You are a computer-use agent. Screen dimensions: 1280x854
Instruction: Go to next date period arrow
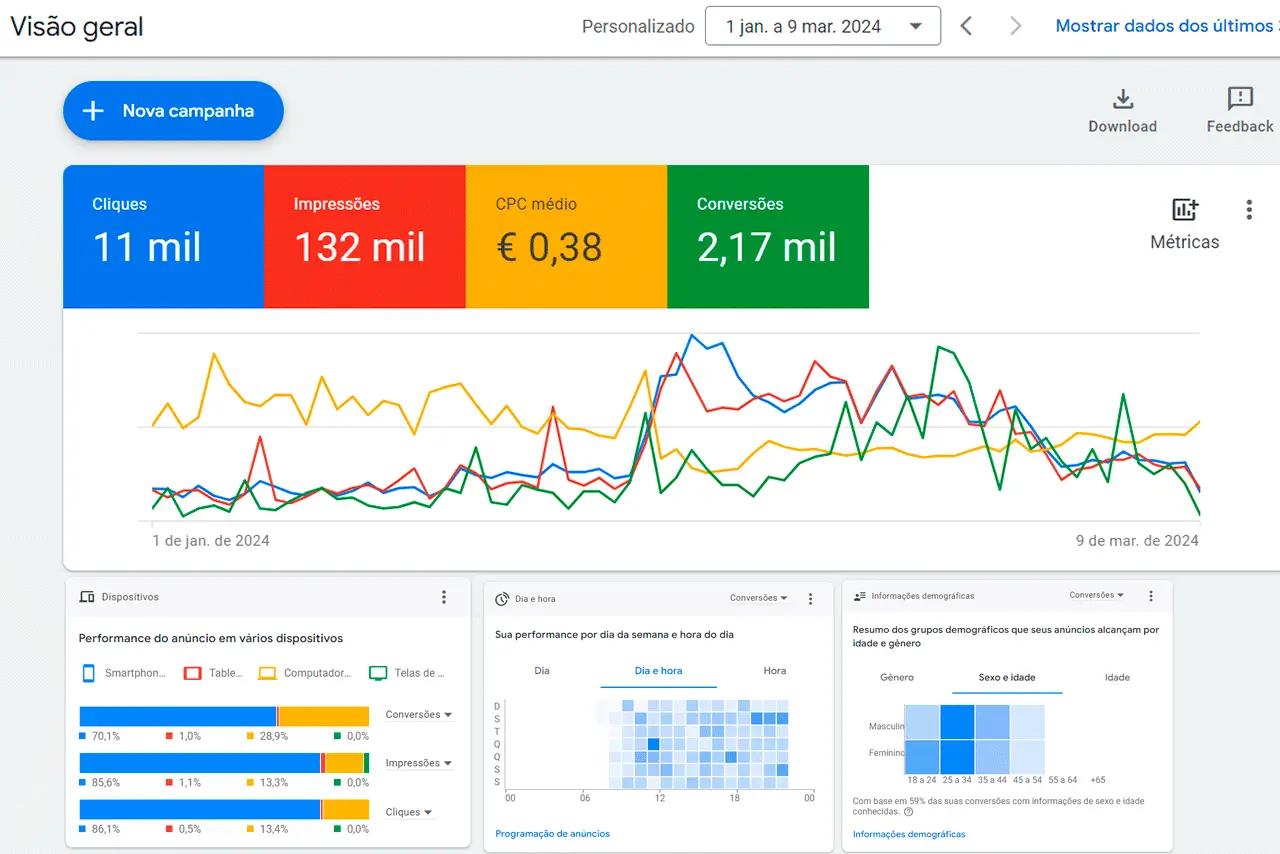(1016, 26)
